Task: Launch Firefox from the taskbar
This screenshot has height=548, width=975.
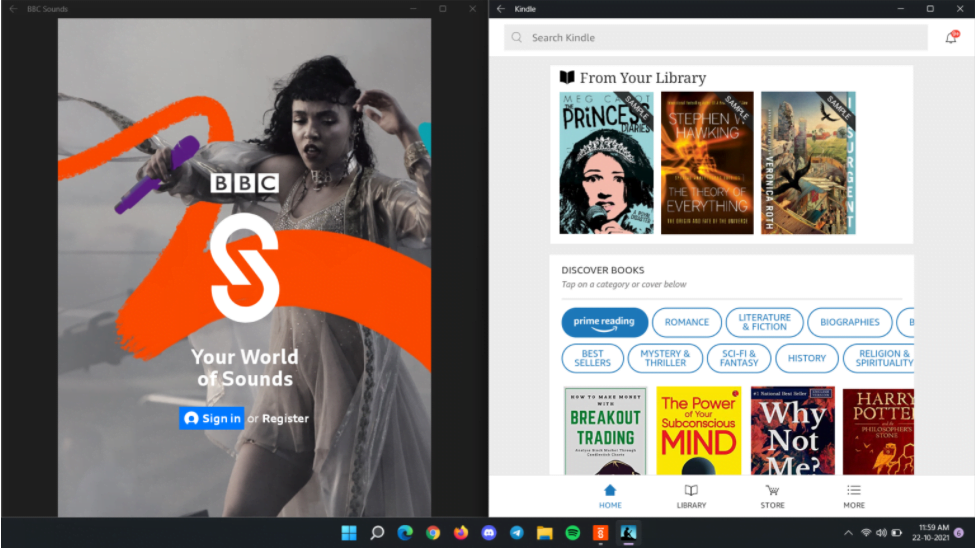Action: tap(461, 533)
